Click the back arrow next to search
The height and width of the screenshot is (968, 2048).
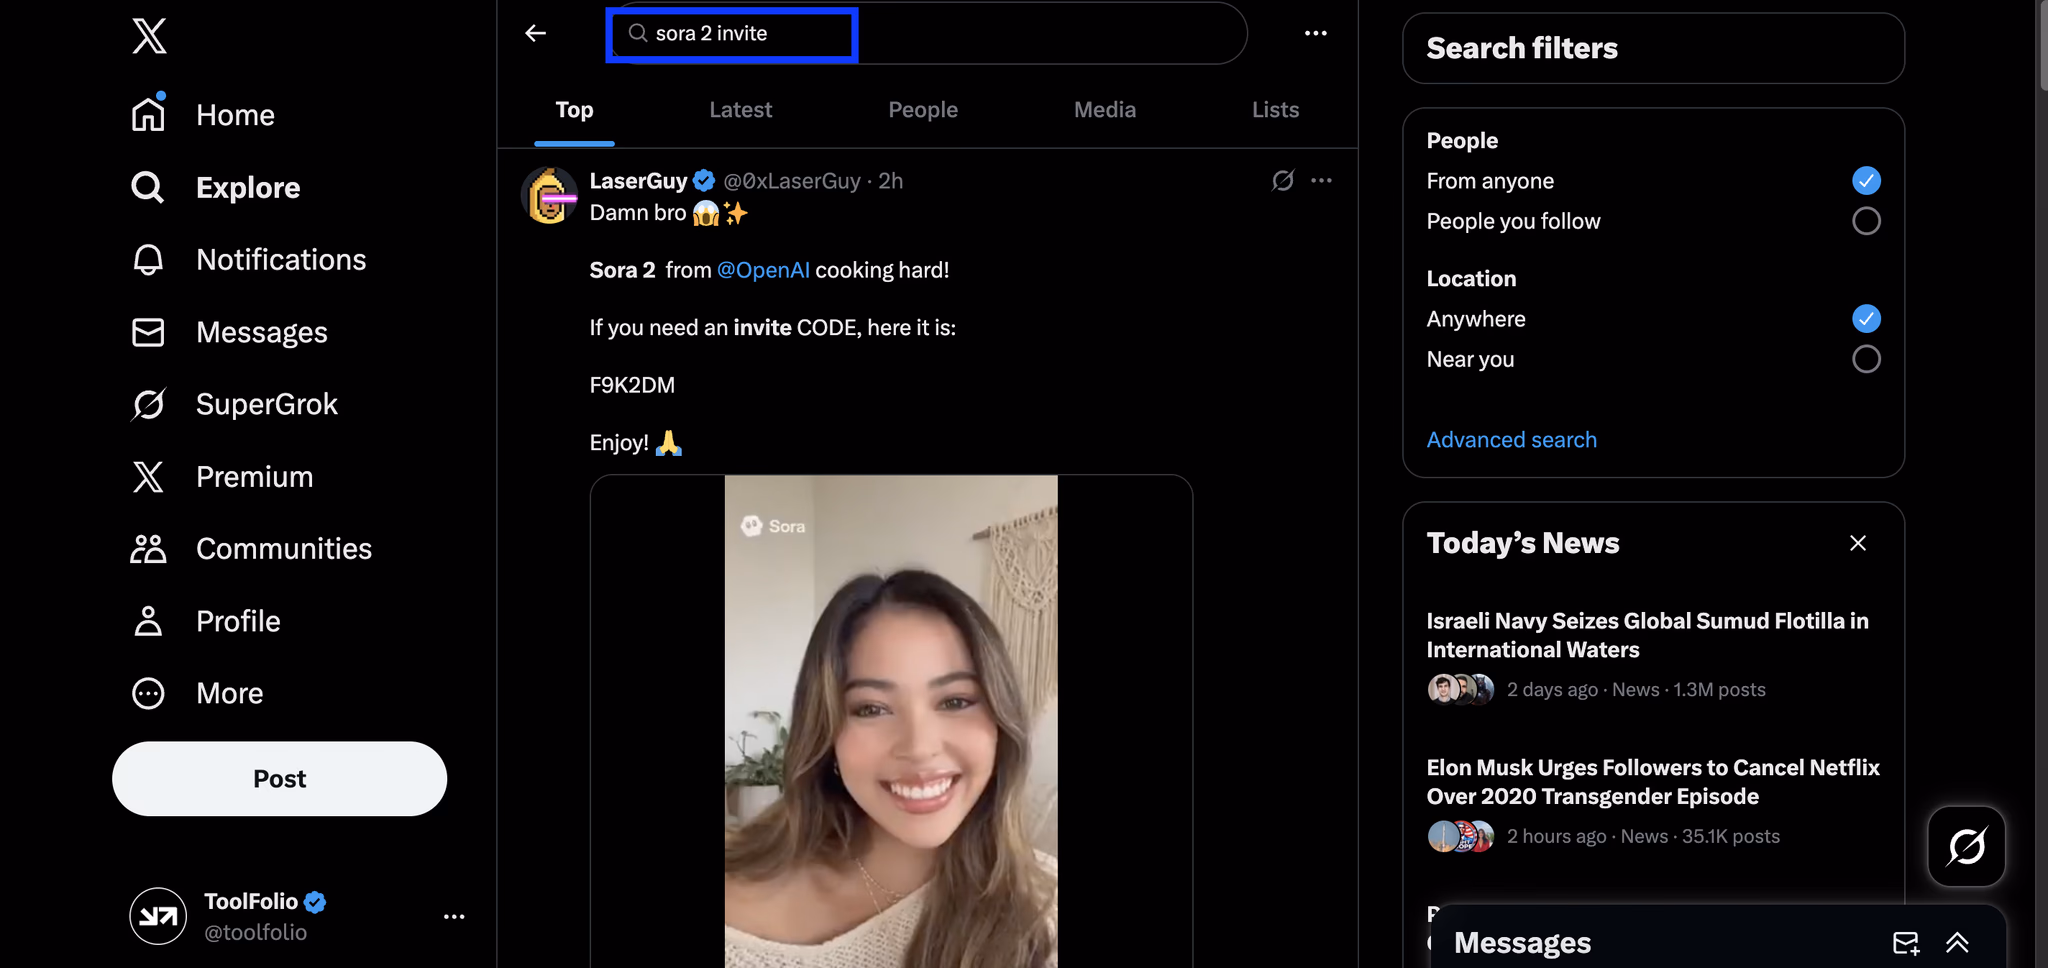[x=536, y=33]
